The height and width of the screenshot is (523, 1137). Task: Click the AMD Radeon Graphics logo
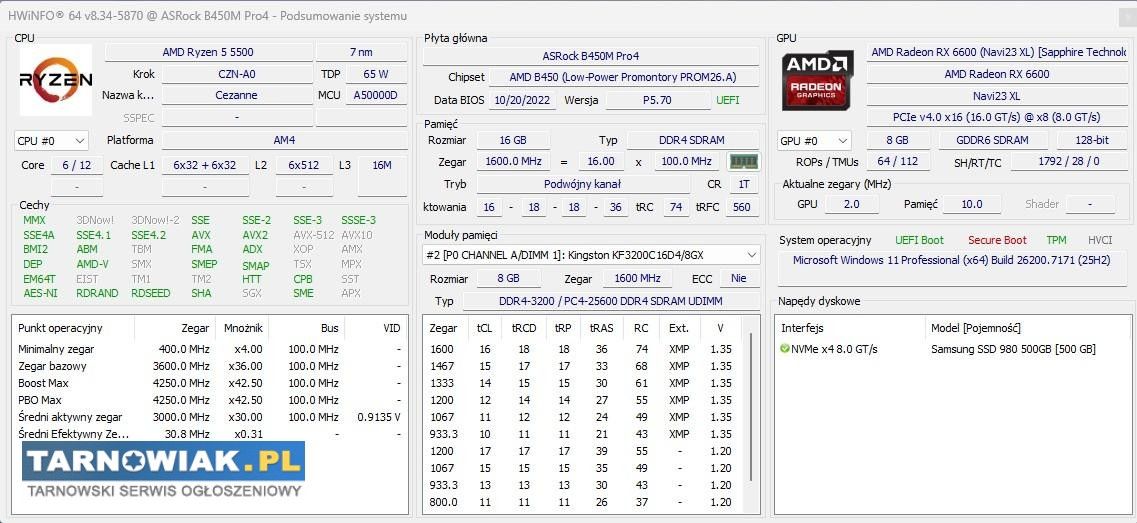817,80
